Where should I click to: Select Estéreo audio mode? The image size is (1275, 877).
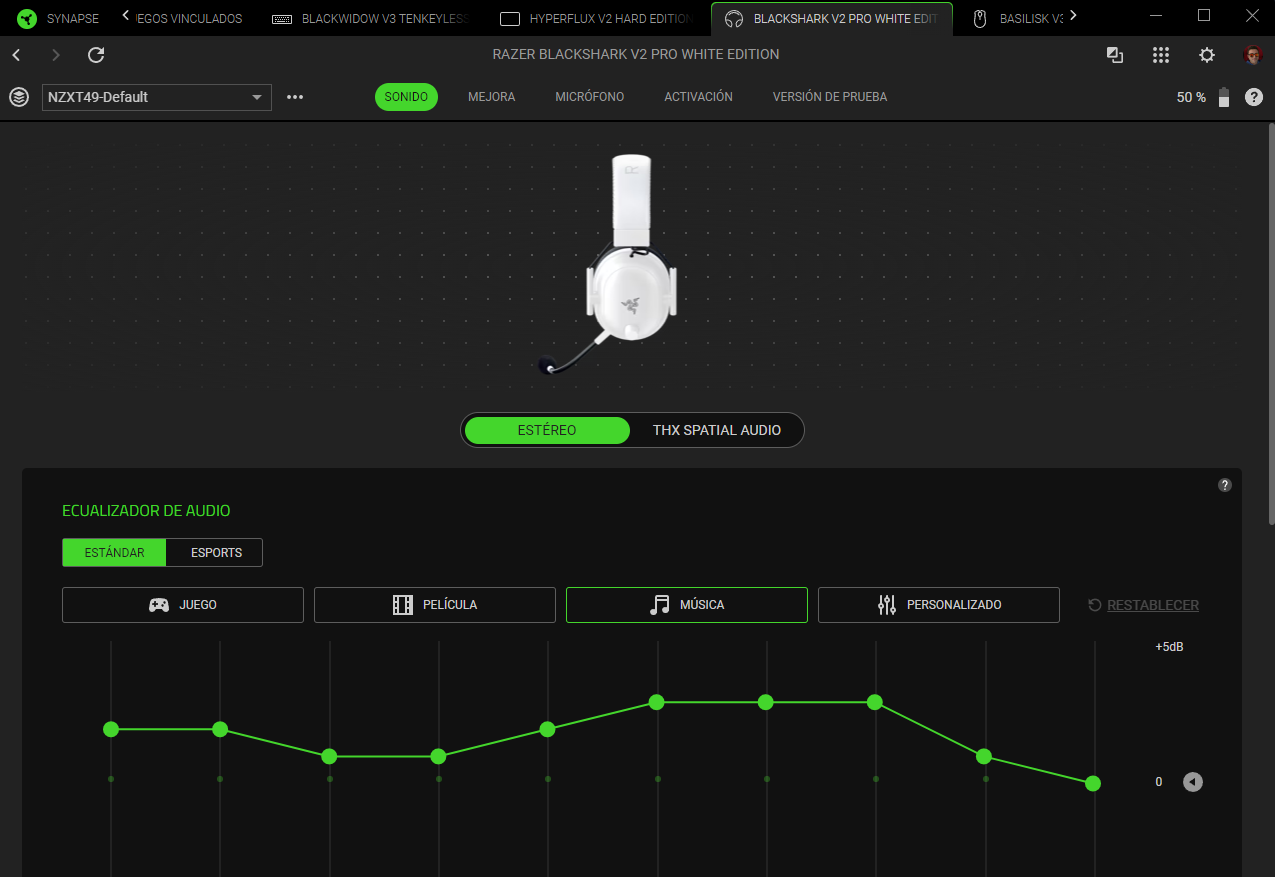point(547,430)
